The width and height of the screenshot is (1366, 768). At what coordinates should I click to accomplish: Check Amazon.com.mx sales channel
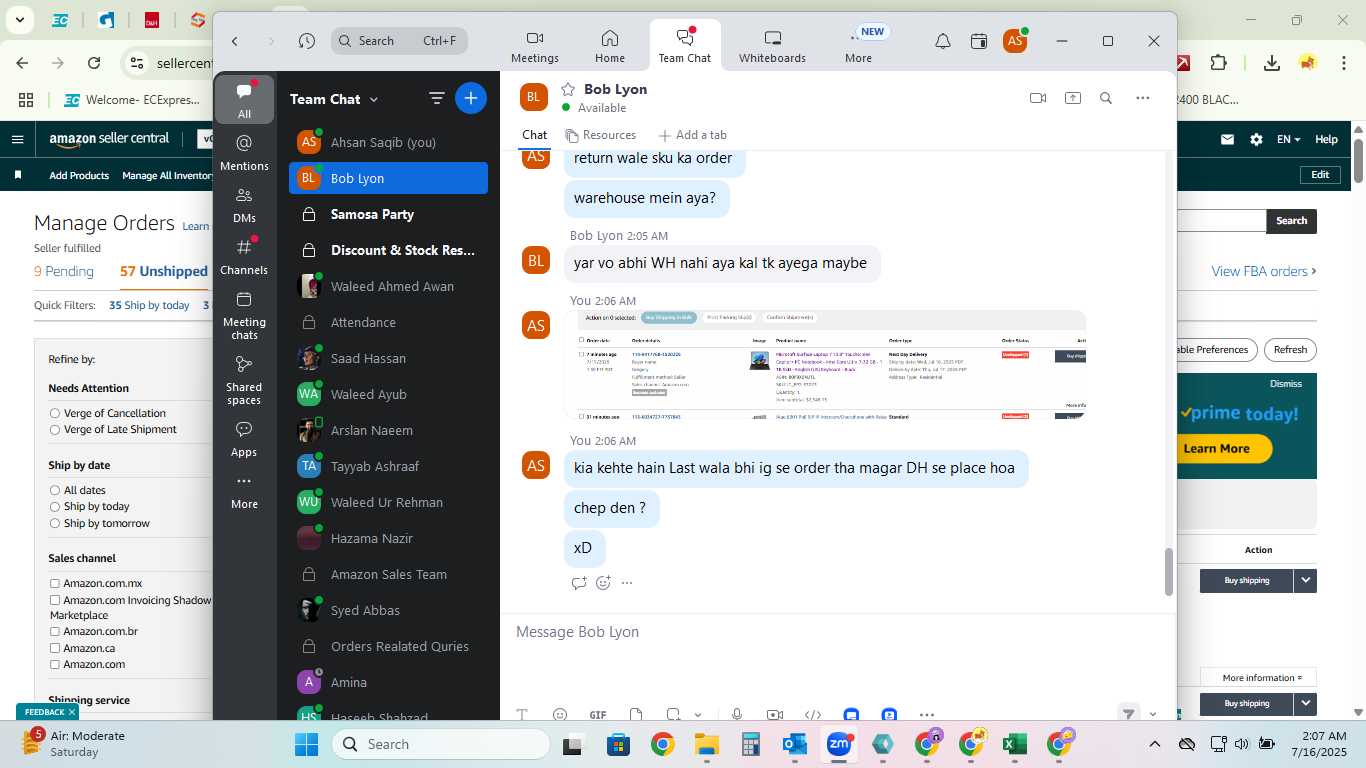click(55, 583)
